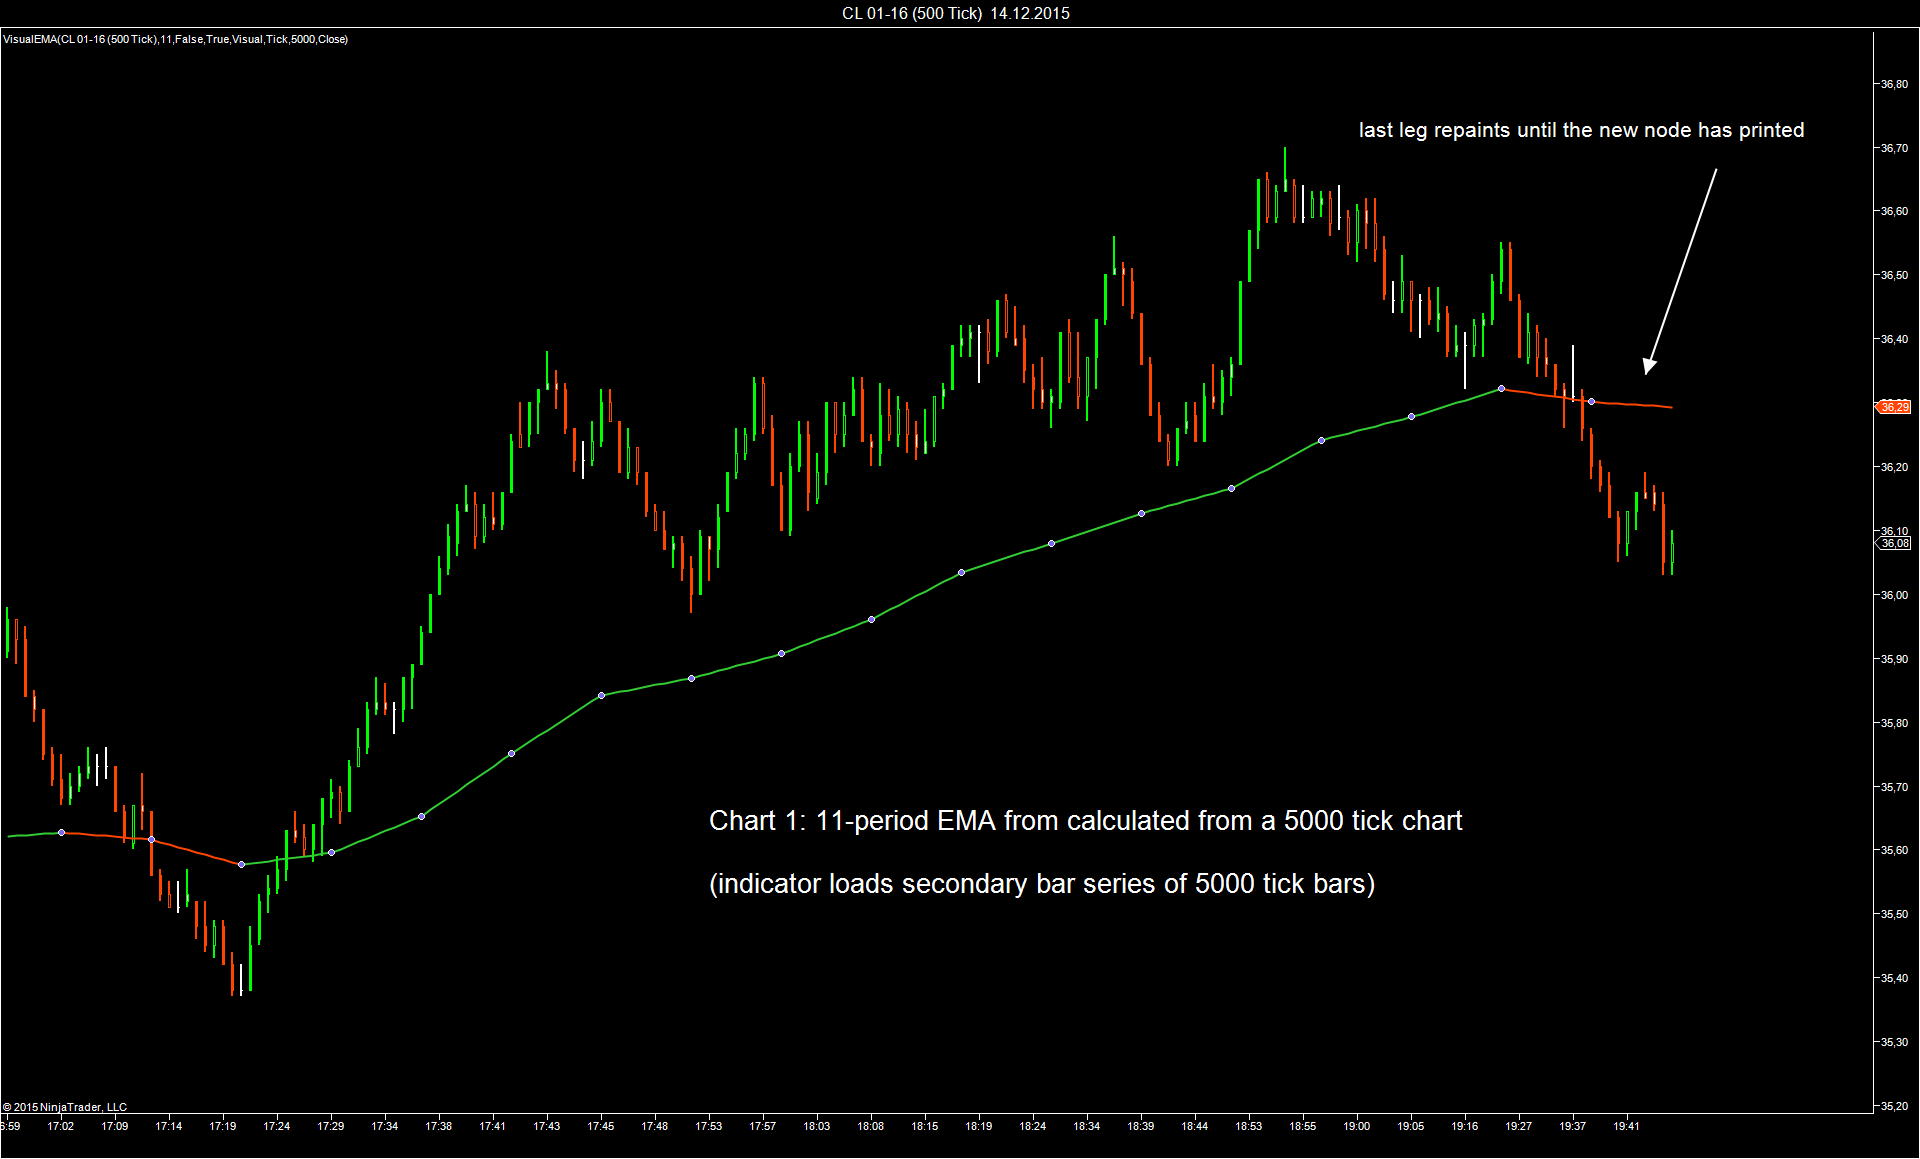Click the VisualEMA indicator label
The width and height of the screenshot is (1920, 1159).
coord(176,39)
